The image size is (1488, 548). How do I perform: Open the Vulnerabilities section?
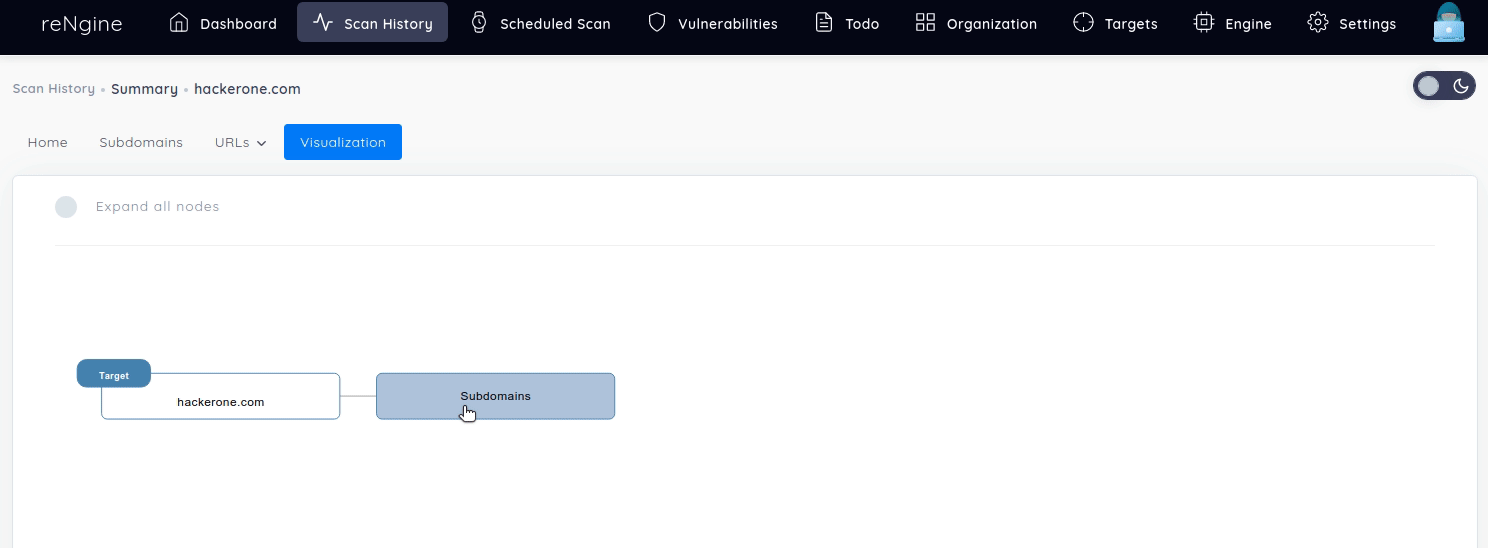712,23
